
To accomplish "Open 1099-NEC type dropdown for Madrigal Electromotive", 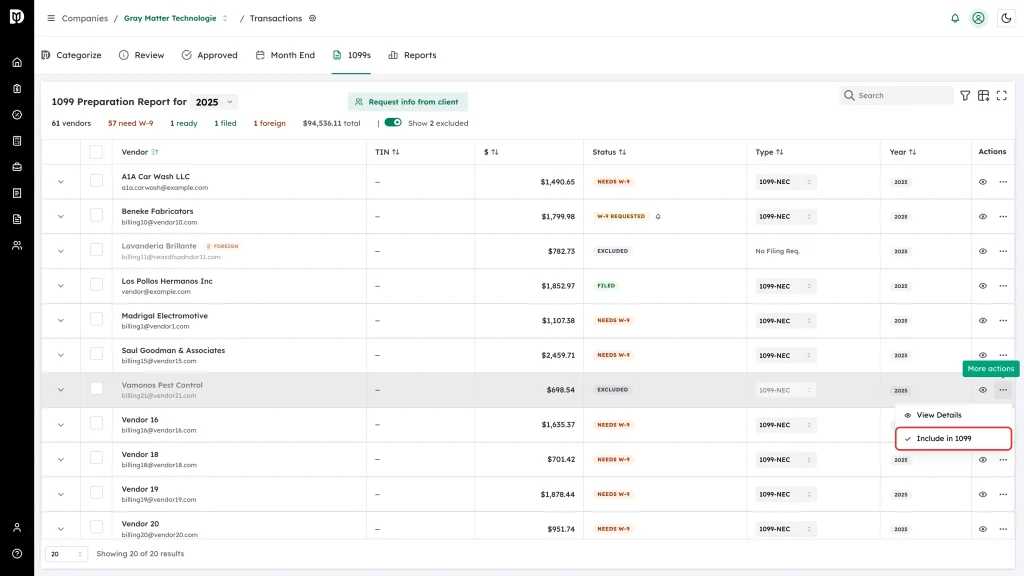I will [x=785, y=321].
